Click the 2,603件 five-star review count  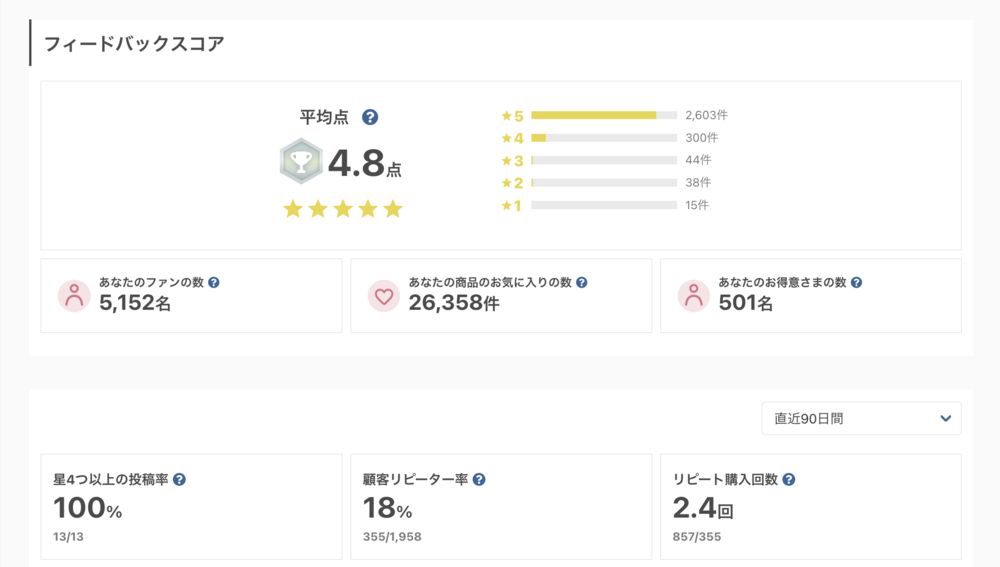pos(706,115)
